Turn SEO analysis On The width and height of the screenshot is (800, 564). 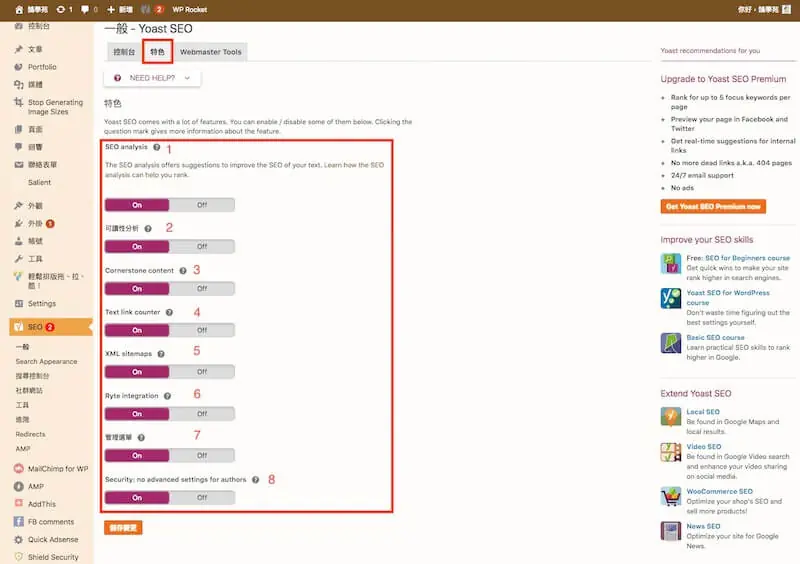137,205
